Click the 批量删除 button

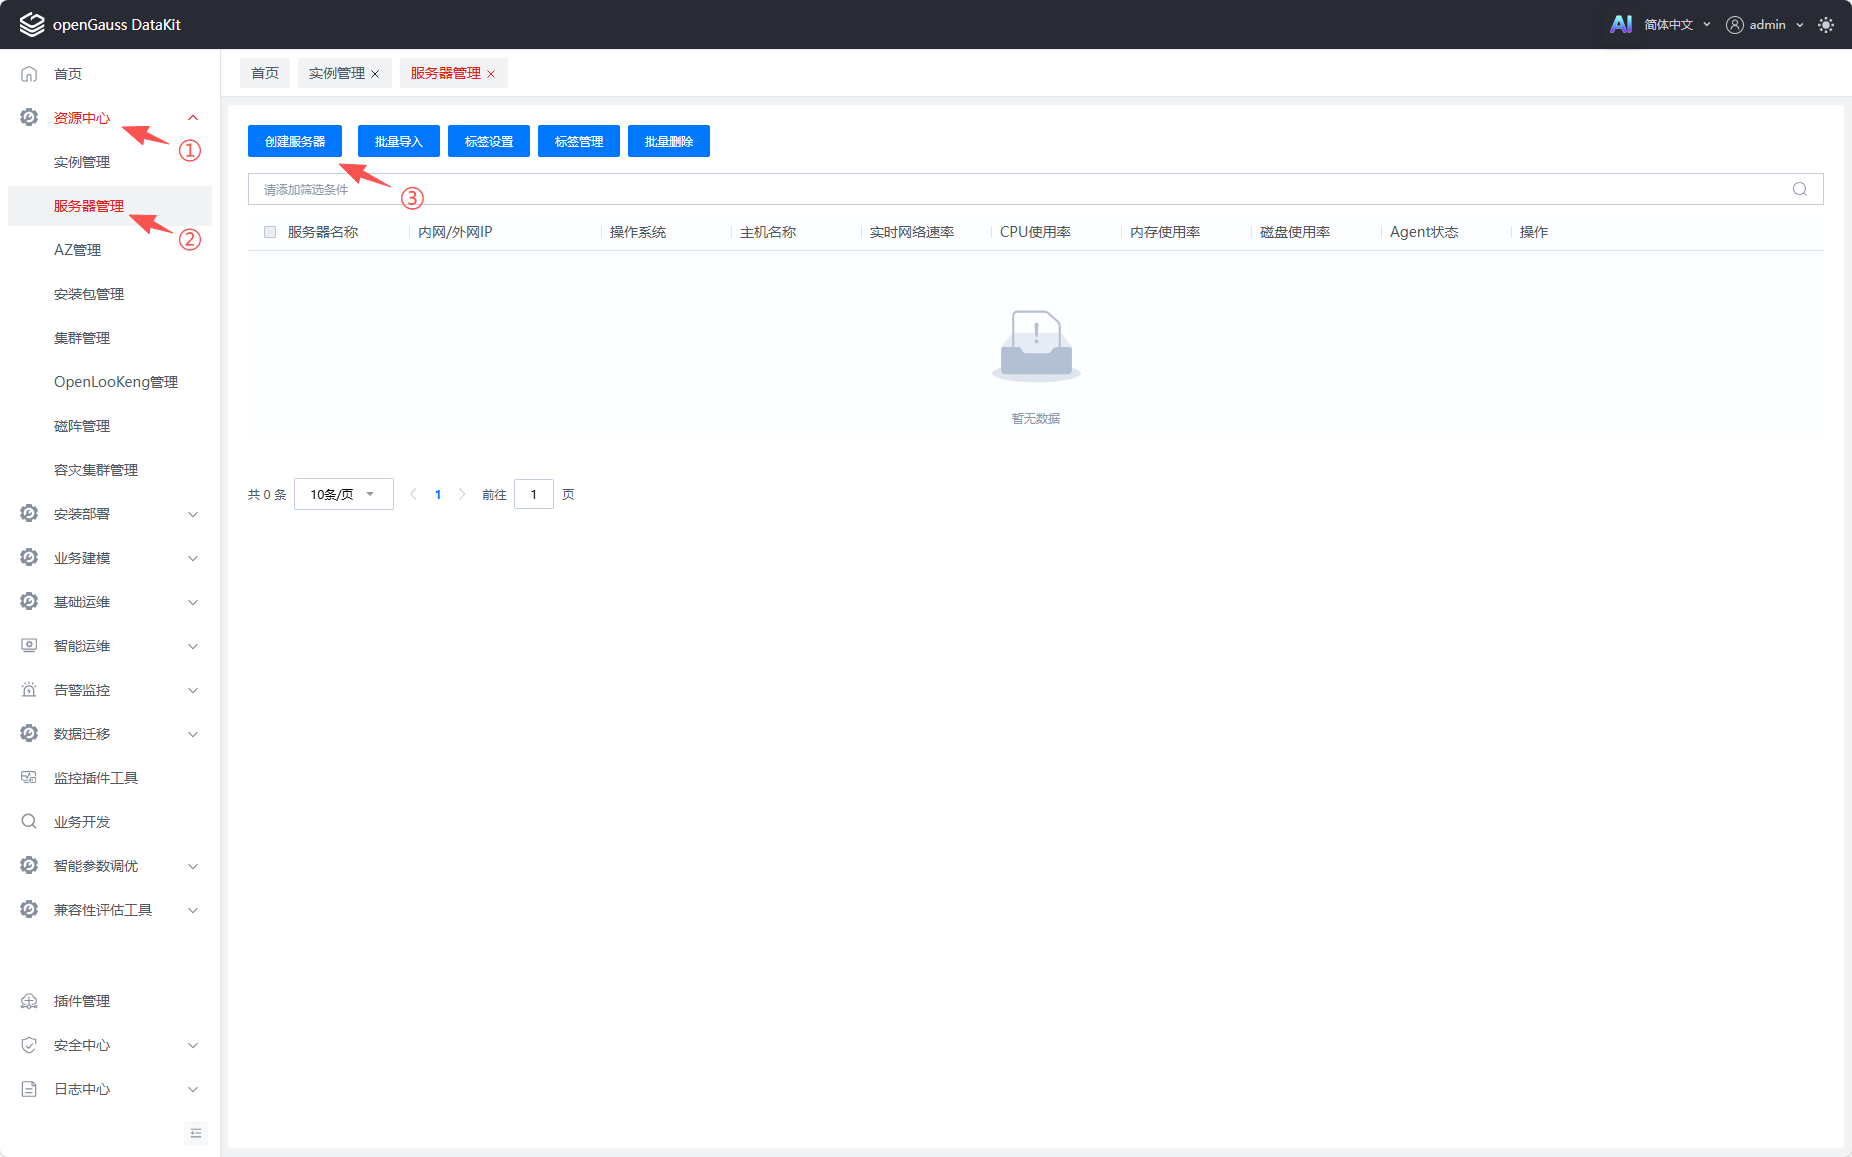pyautogui.click(x=668, y=140)
